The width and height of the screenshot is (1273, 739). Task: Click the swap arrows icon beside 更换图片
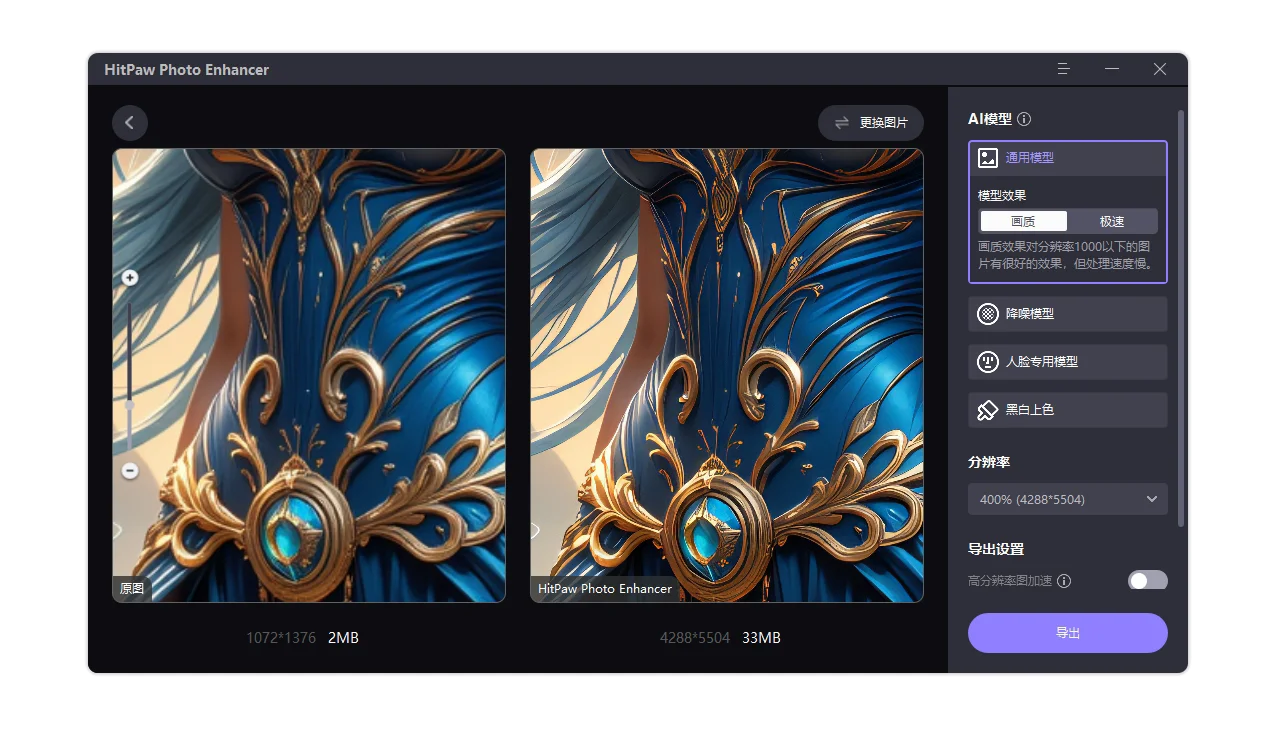pos(842,122)
